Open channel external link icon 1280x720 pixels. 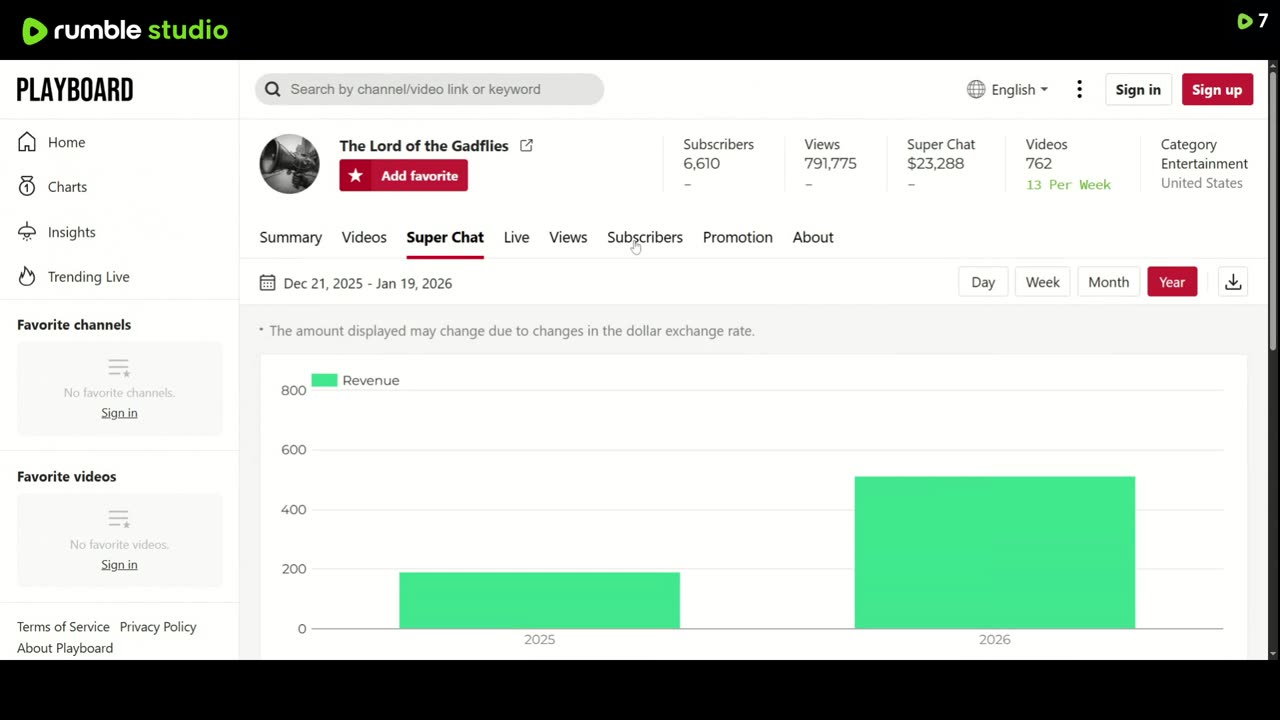(x=526, y=146)
